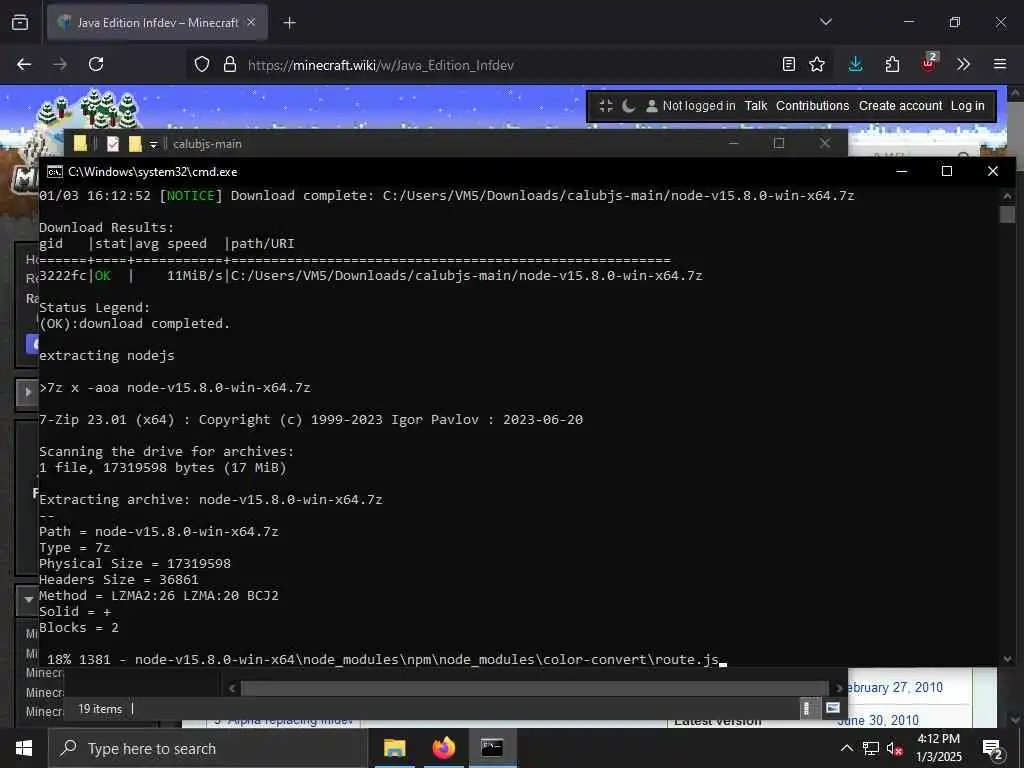The image size is (1024, 768).
Task: Open cmd.exe system menu icon
Action: tap(55, 172)
